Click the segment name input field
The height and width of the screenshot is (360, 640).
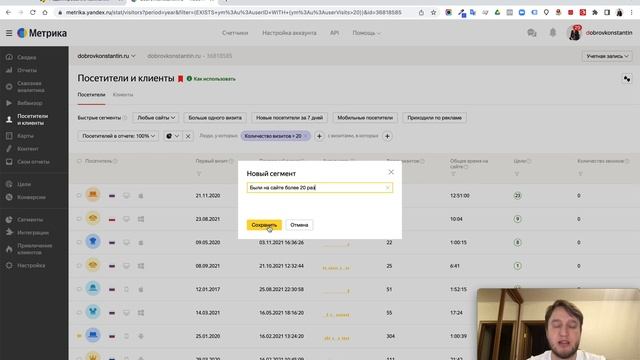click(x=320, y=188)
